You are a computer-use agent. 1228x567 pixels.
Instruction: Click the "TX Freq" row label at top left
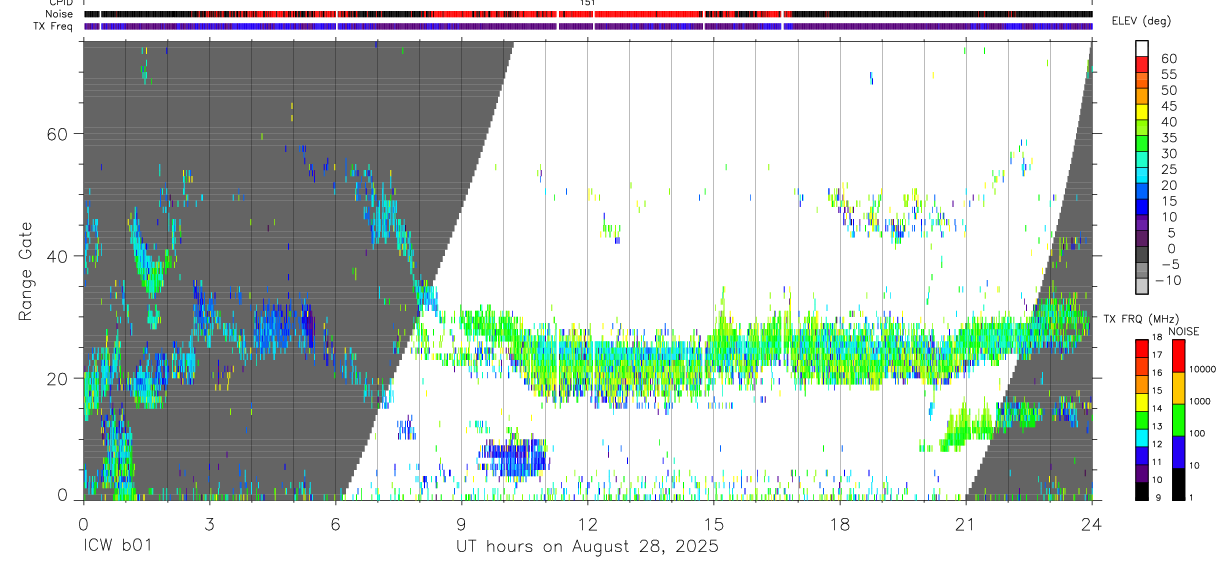pyautogui.click(x=54, y=26)
